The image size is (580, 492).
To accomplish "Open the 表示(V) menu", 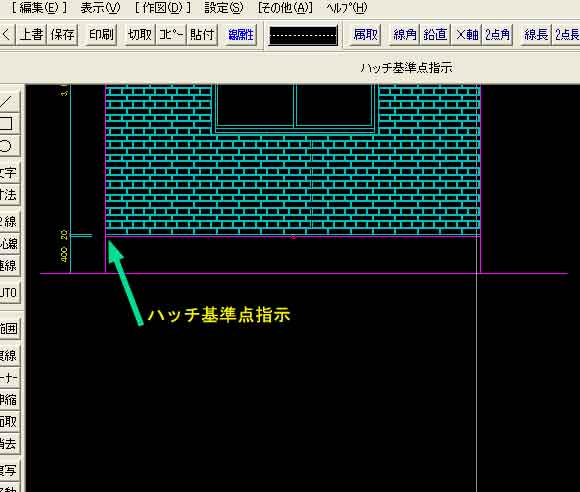I will pyautogui.click(x=100, y=8).
